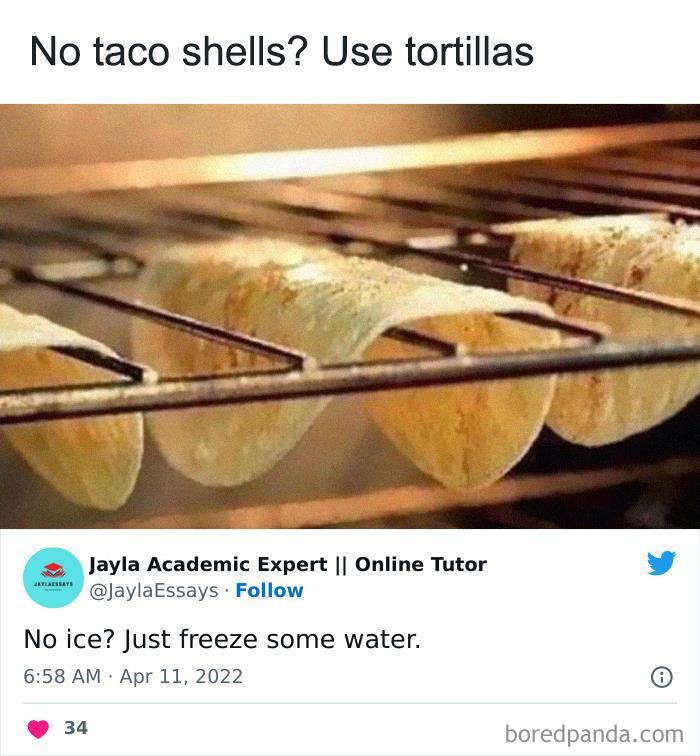Select the tweet text about freezing water
700x756 pixels.
pos(222,640)
